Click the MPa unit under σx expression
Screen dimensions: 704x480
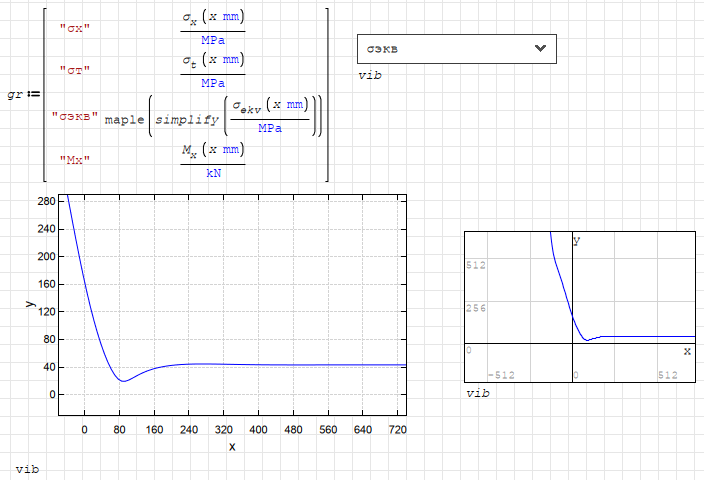tap(213, 40)
